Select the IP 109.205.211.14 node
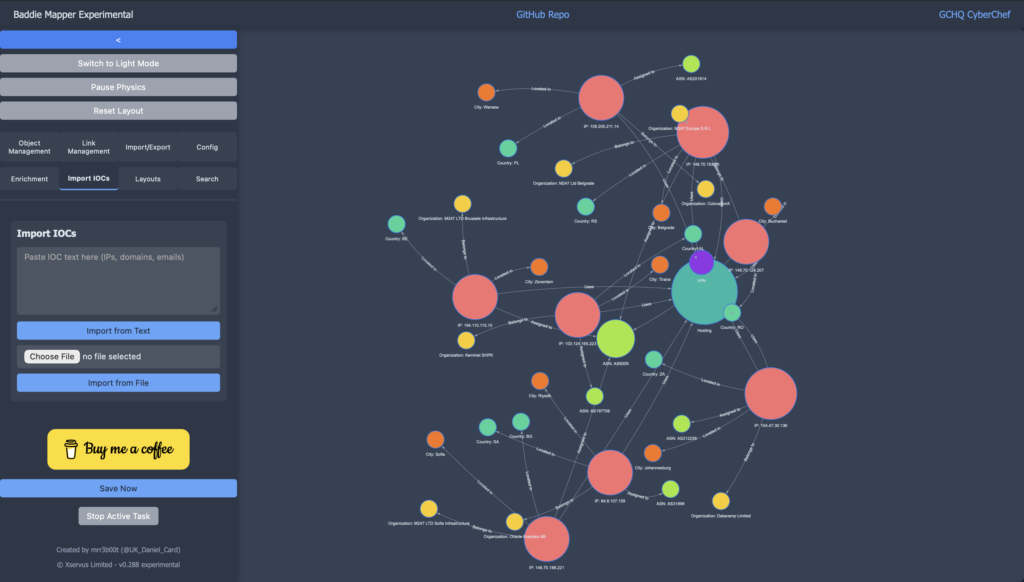Screen dimensions: 1024x582 (601, 98)
